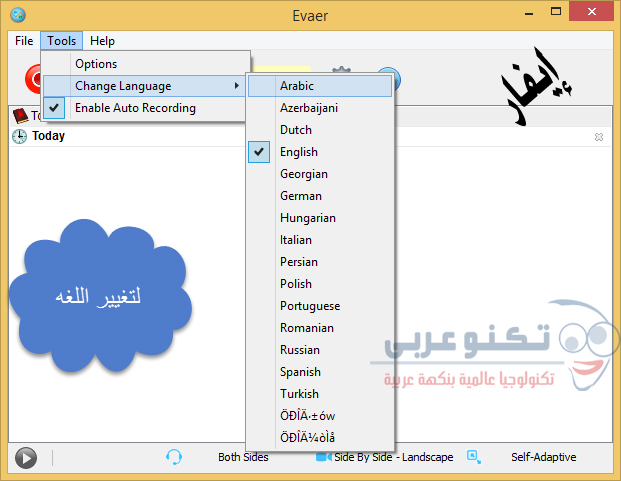Screen dimensions: 621x481
Task: Switch language to Hungarian
Action: [x=320, y=218]
